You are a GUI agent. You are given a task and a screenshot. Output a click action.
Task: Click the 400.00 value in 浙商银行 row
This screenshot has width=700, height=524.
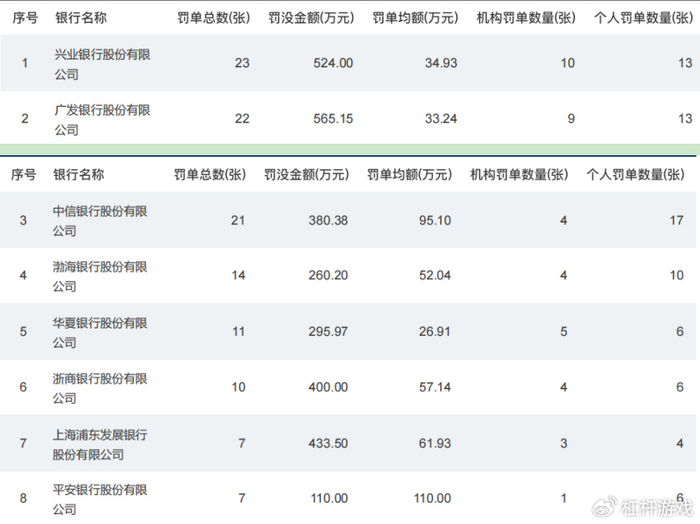point(328,387)
